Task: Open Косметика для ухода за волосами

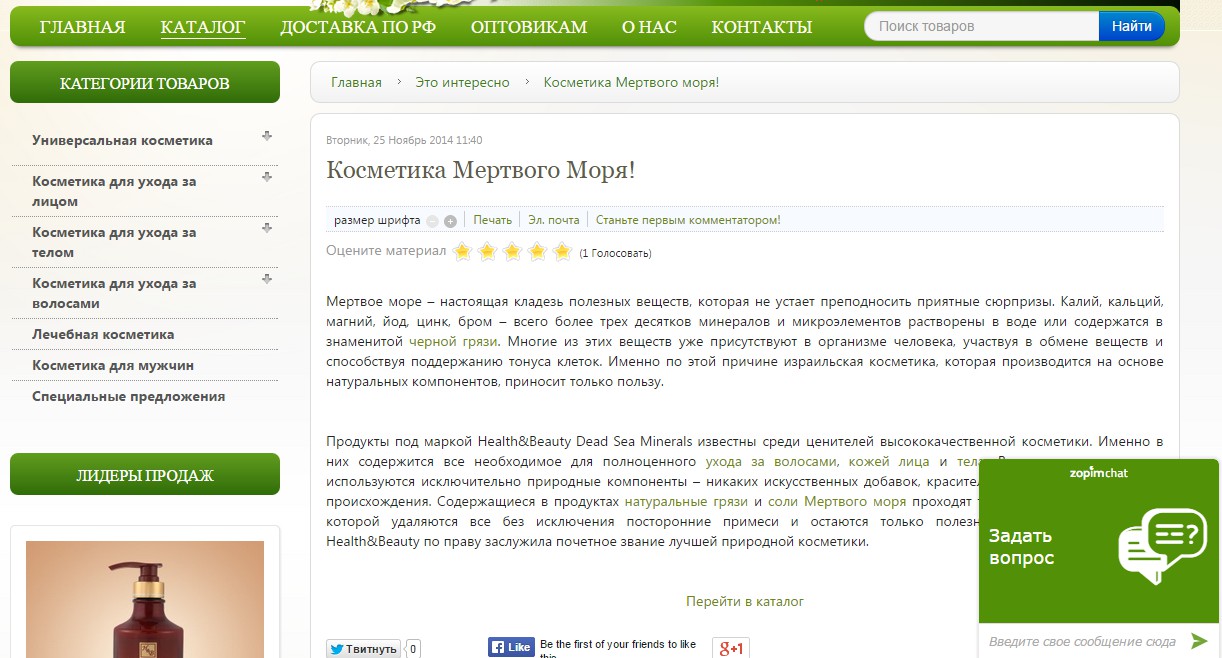Action: [x=114, y=293]
